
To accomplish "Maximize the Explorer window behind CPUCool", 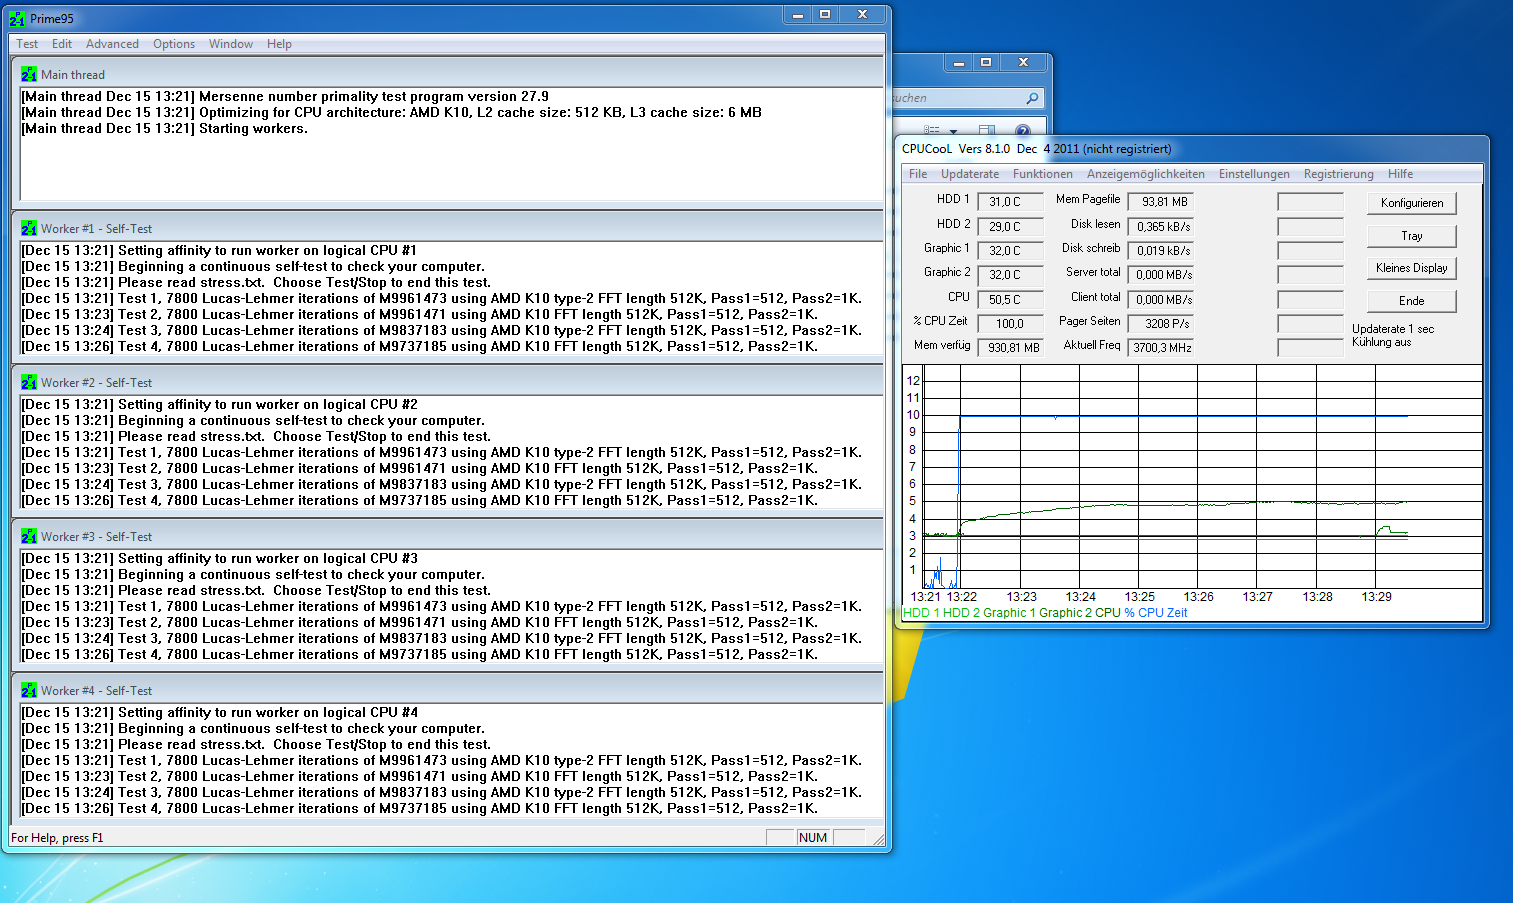I will tap(985, 62).
